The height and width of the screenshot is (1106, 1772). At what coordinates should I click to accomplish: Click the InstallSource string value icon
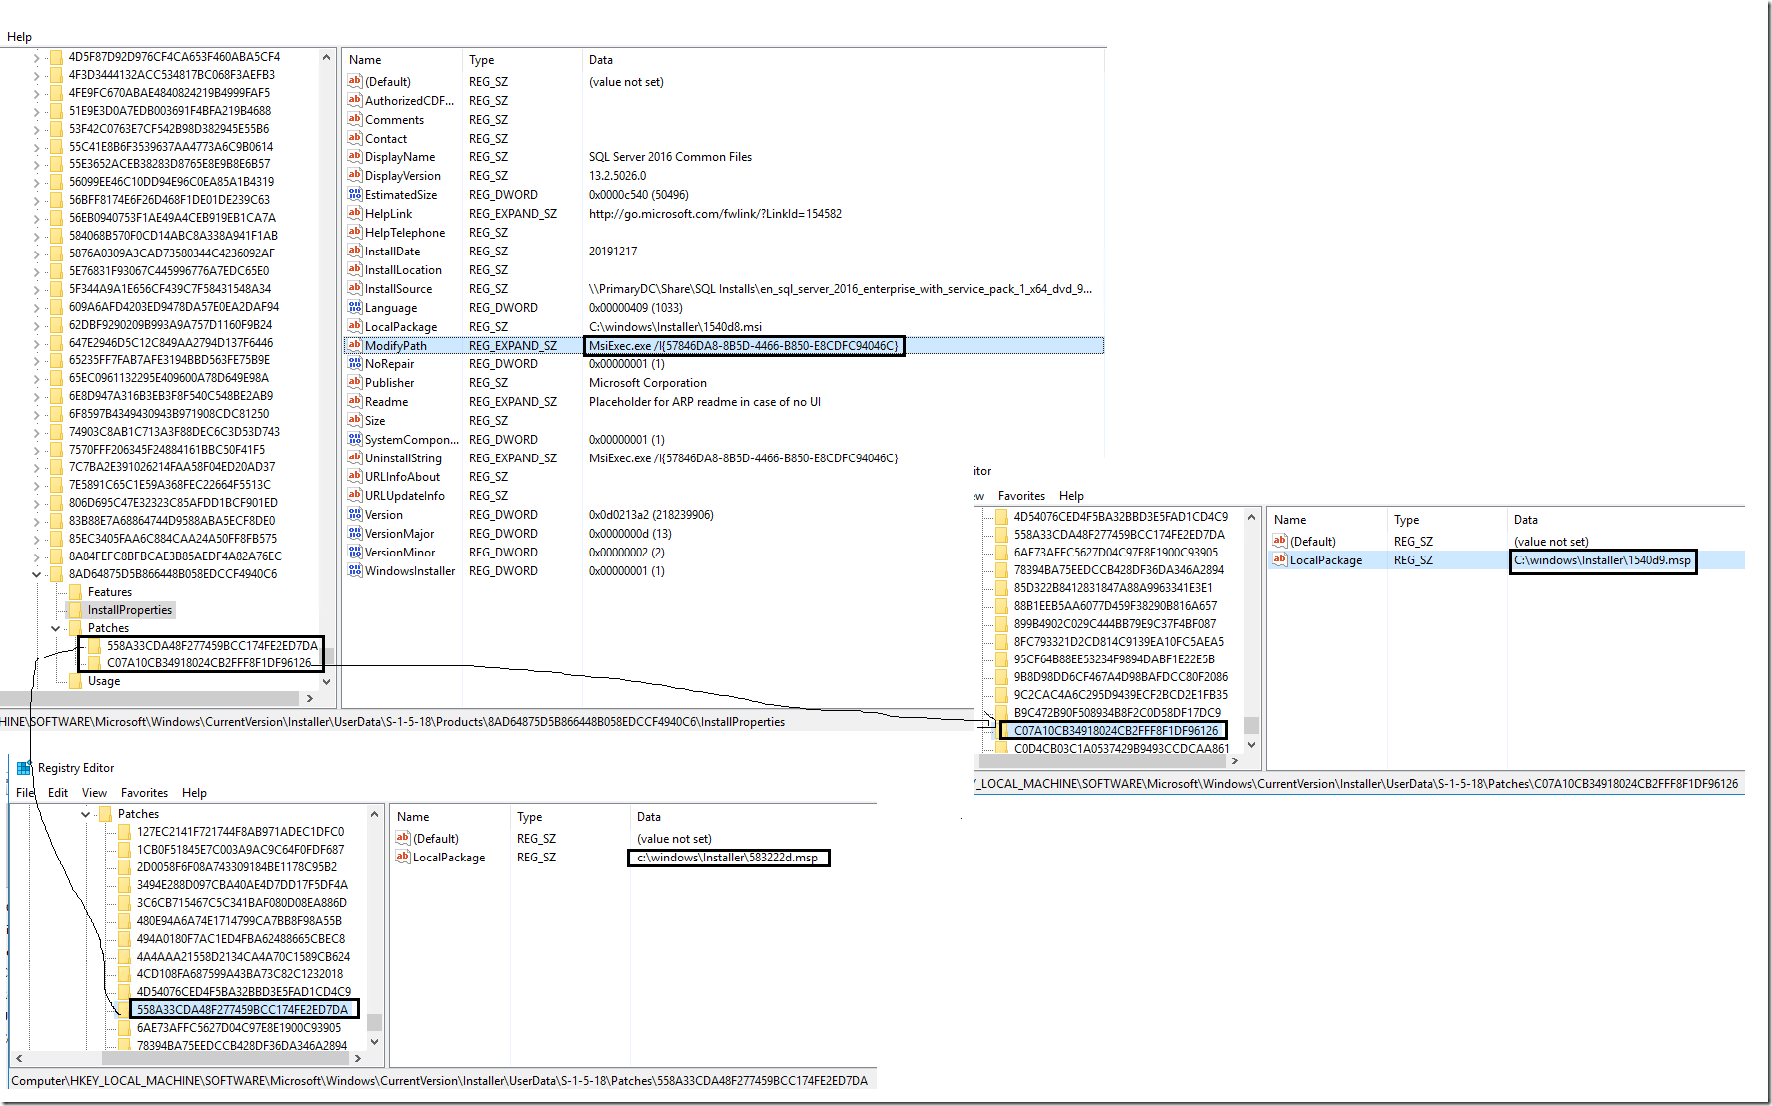click(x=354, y=289)
